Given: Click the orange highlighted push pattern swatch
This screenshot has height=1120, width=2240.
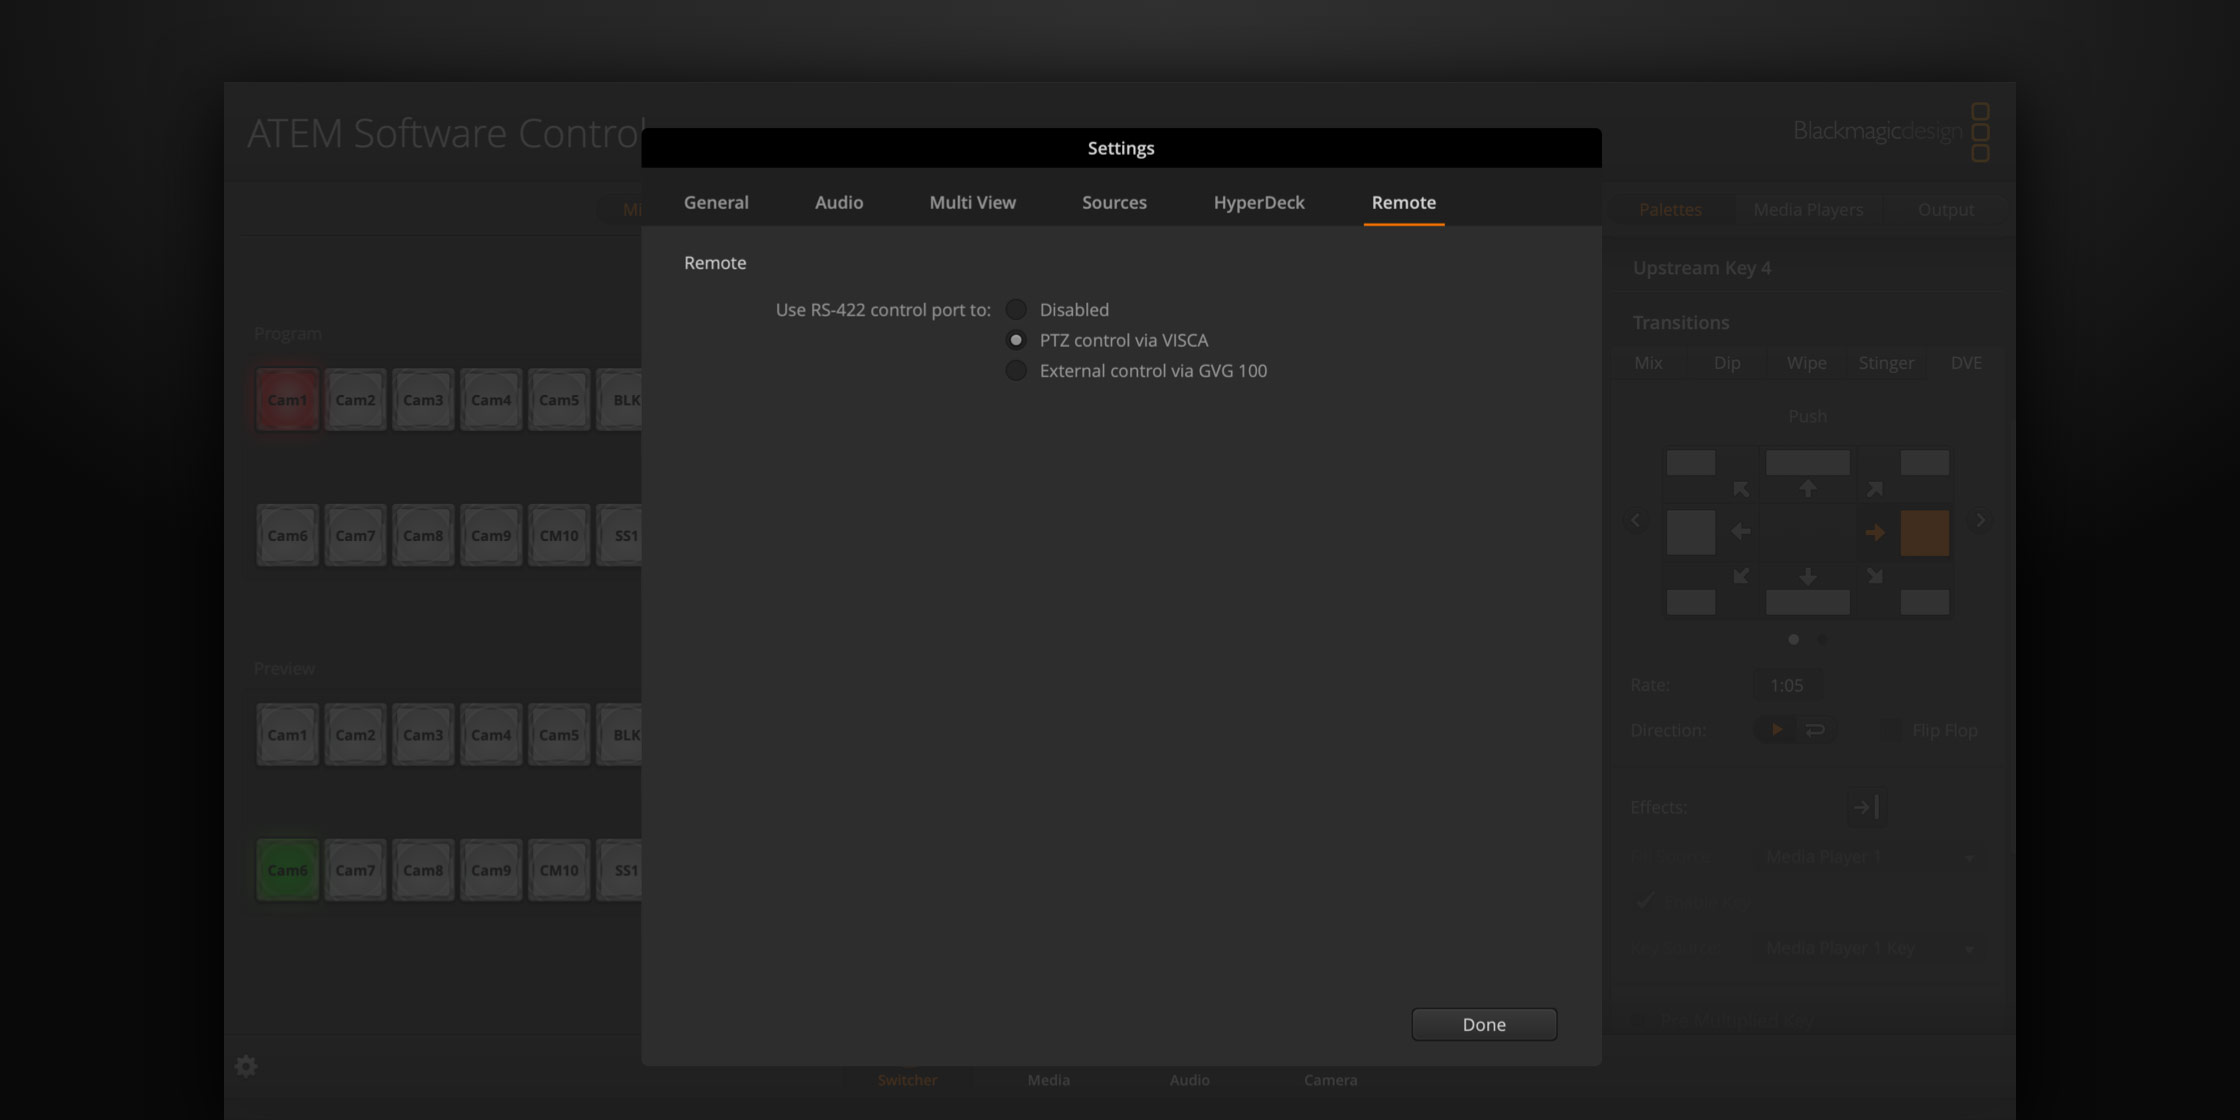Looking at the screenshot, I should coord(1925,532).
